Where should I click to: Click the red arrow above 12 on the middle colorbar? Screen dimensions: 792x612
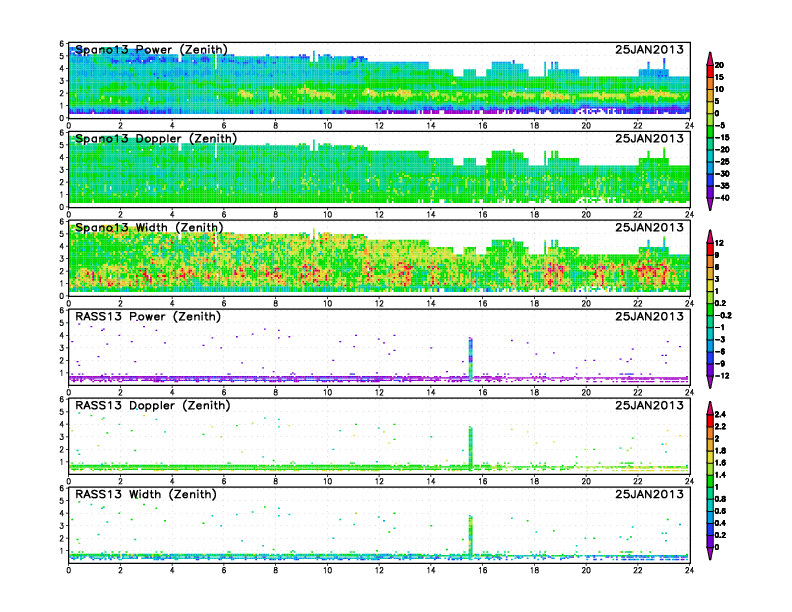[709, 233]
